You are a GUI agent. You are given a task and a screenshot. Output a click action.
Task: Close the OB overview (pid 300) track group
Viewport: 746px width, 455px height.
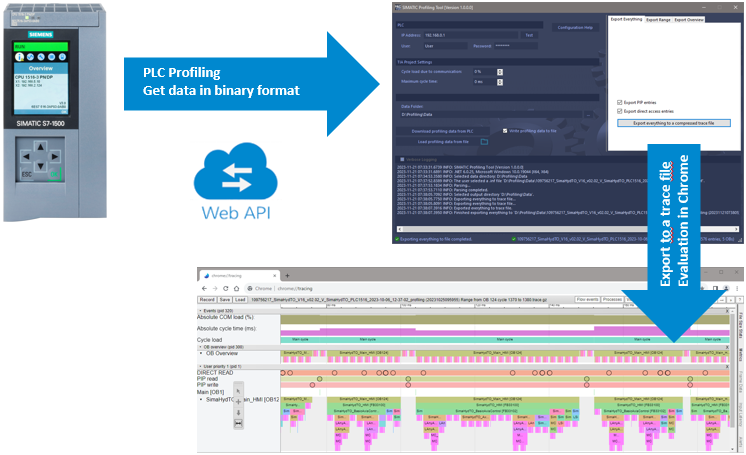click(x=727, y=347)
